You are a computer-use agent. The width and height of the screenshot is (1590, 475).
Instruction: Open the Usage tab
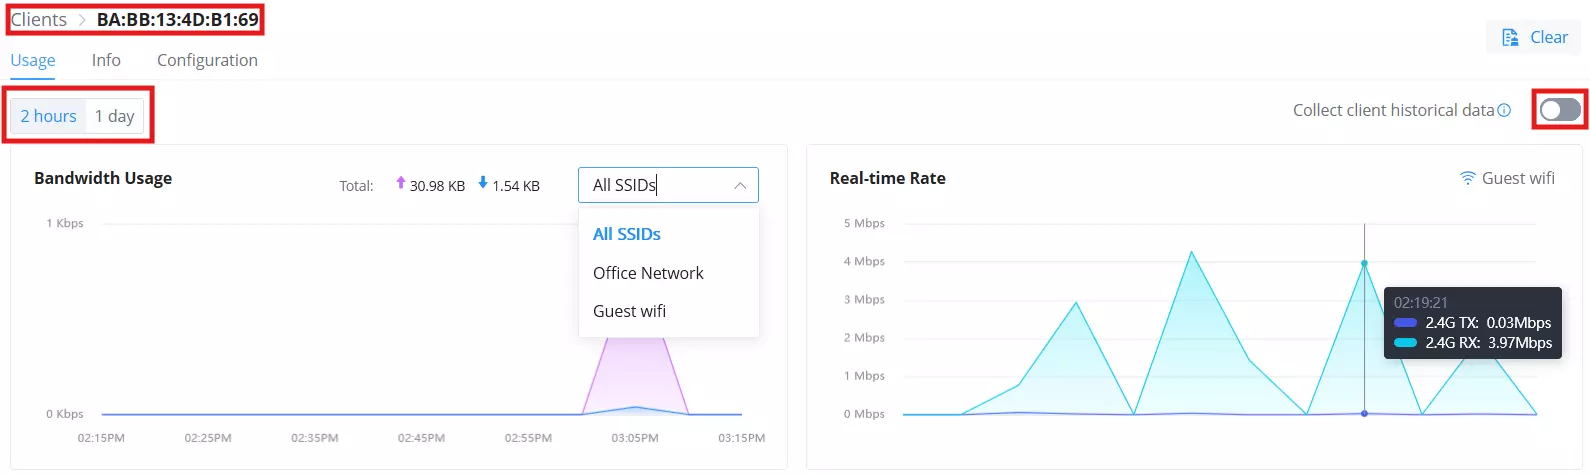click(x=33, y=60)
